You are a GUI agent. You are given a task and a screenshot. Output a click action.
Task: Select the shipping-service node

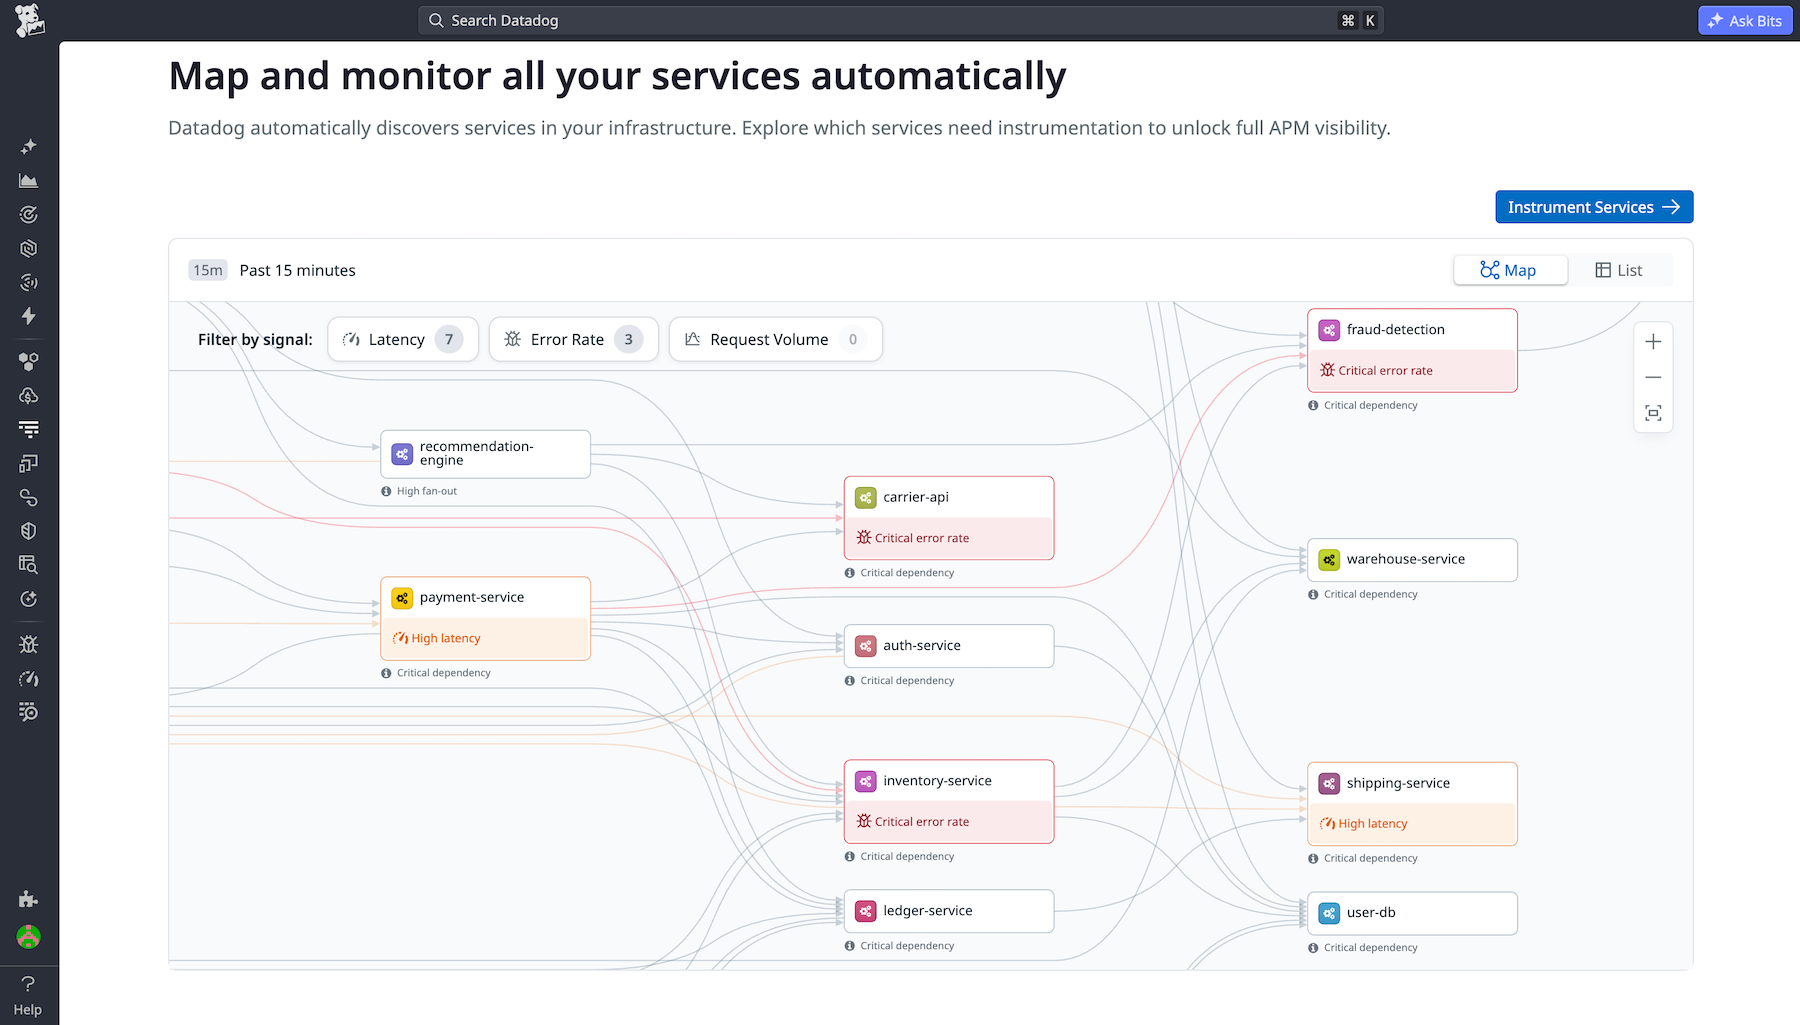click(1412, 804)
